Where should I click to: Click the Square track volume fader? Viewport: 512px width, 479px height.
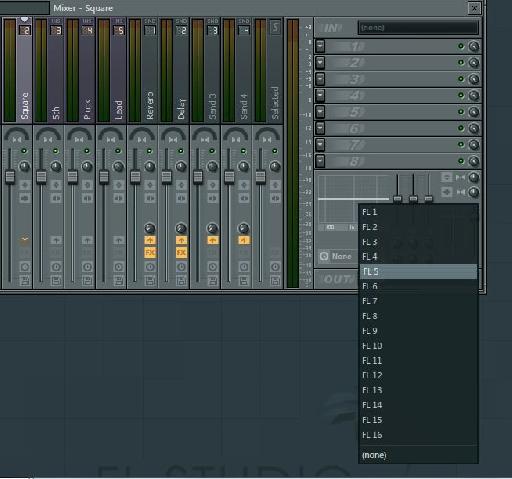10,177
